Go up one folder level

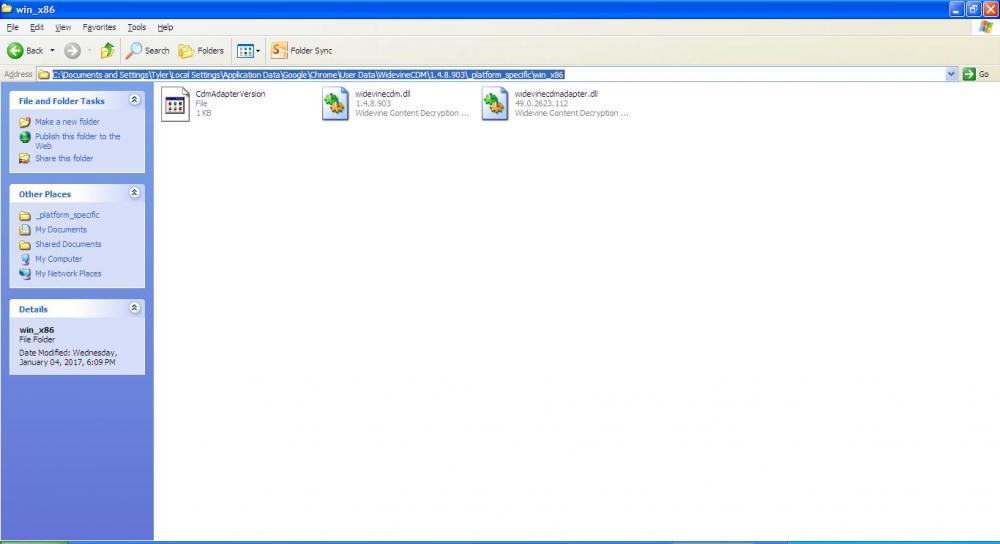[108, 50]
